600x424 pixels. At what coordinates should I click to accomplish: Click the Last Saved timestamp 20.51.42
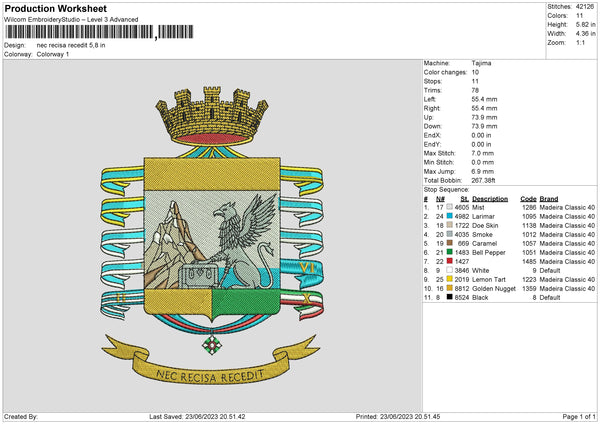[232, 416]
